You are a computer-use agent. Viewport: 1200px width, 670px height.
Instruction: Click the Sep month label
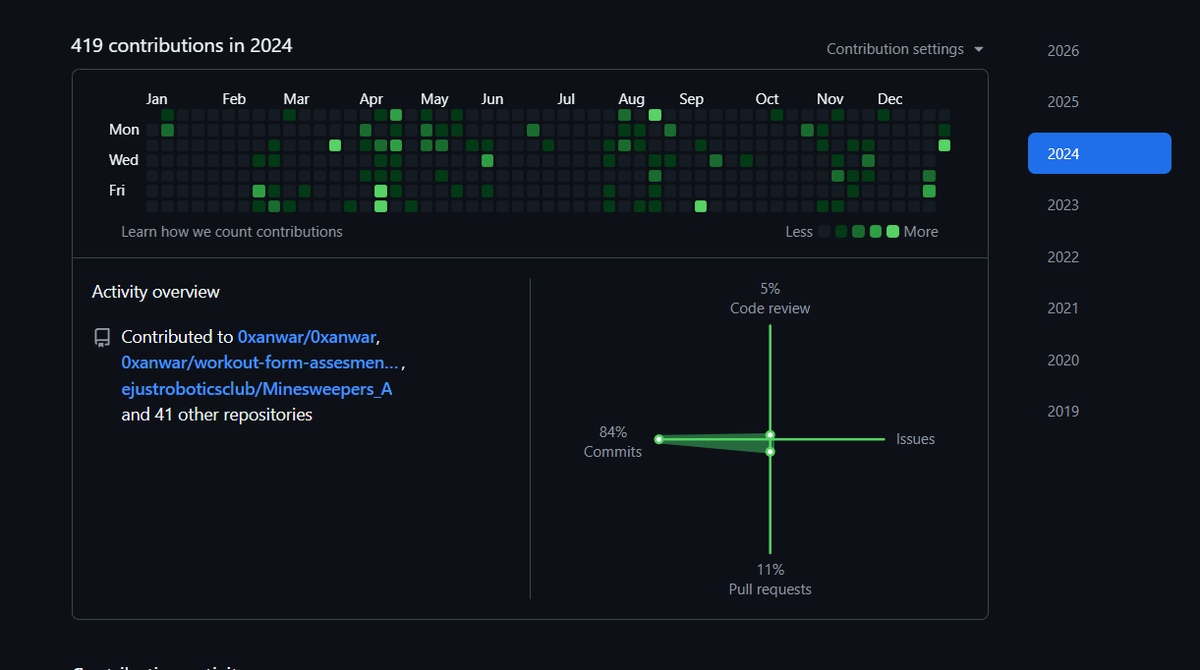coord(691,99)
